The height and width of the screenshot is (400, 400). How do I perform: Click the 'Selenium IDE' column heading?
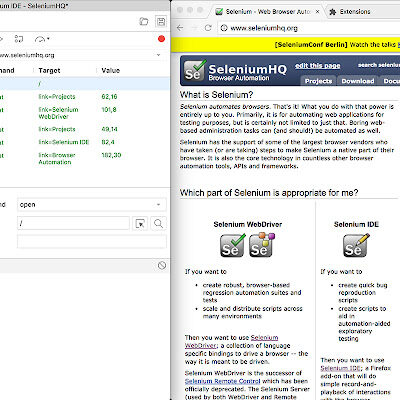tap(356, 224)
